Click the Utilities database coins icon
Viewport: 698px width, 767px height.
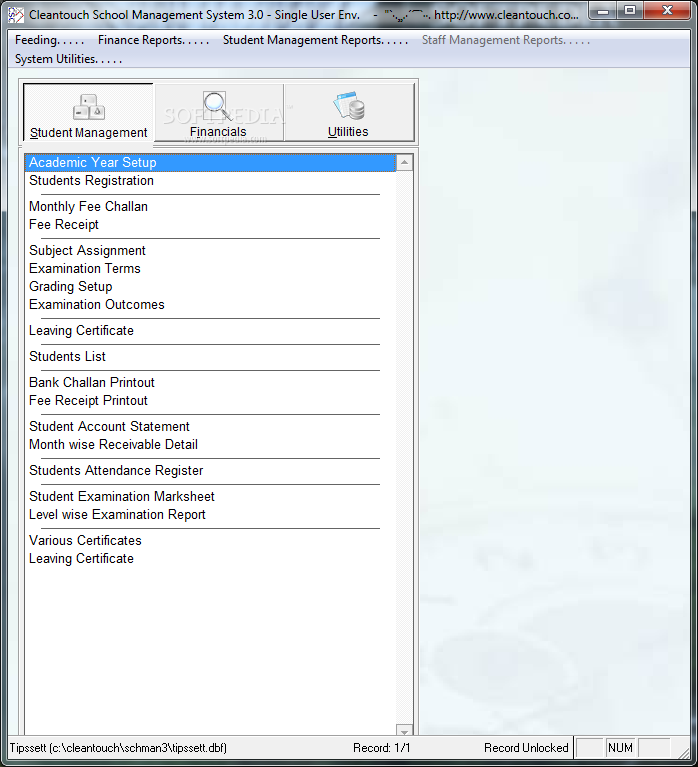click(349, 106)
